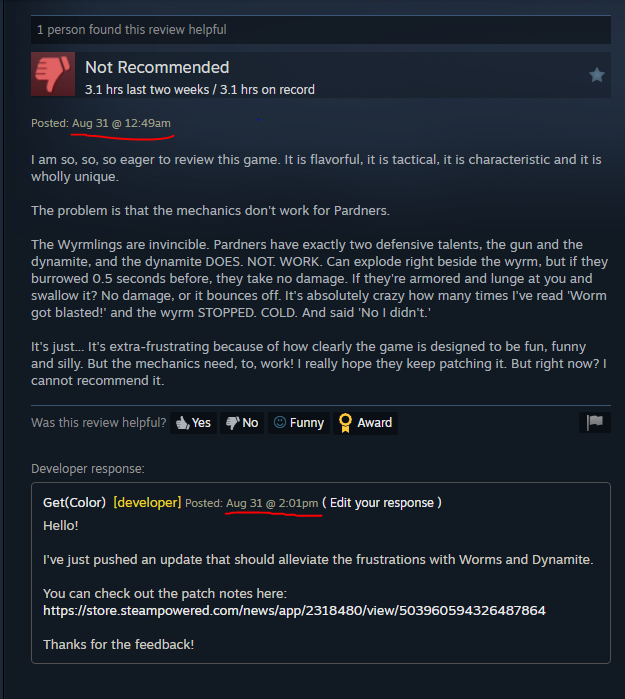Click the yellow [developer] tag
Image resolution: width=625 pixels, height=699 pixels.
[x=147, y=503]
